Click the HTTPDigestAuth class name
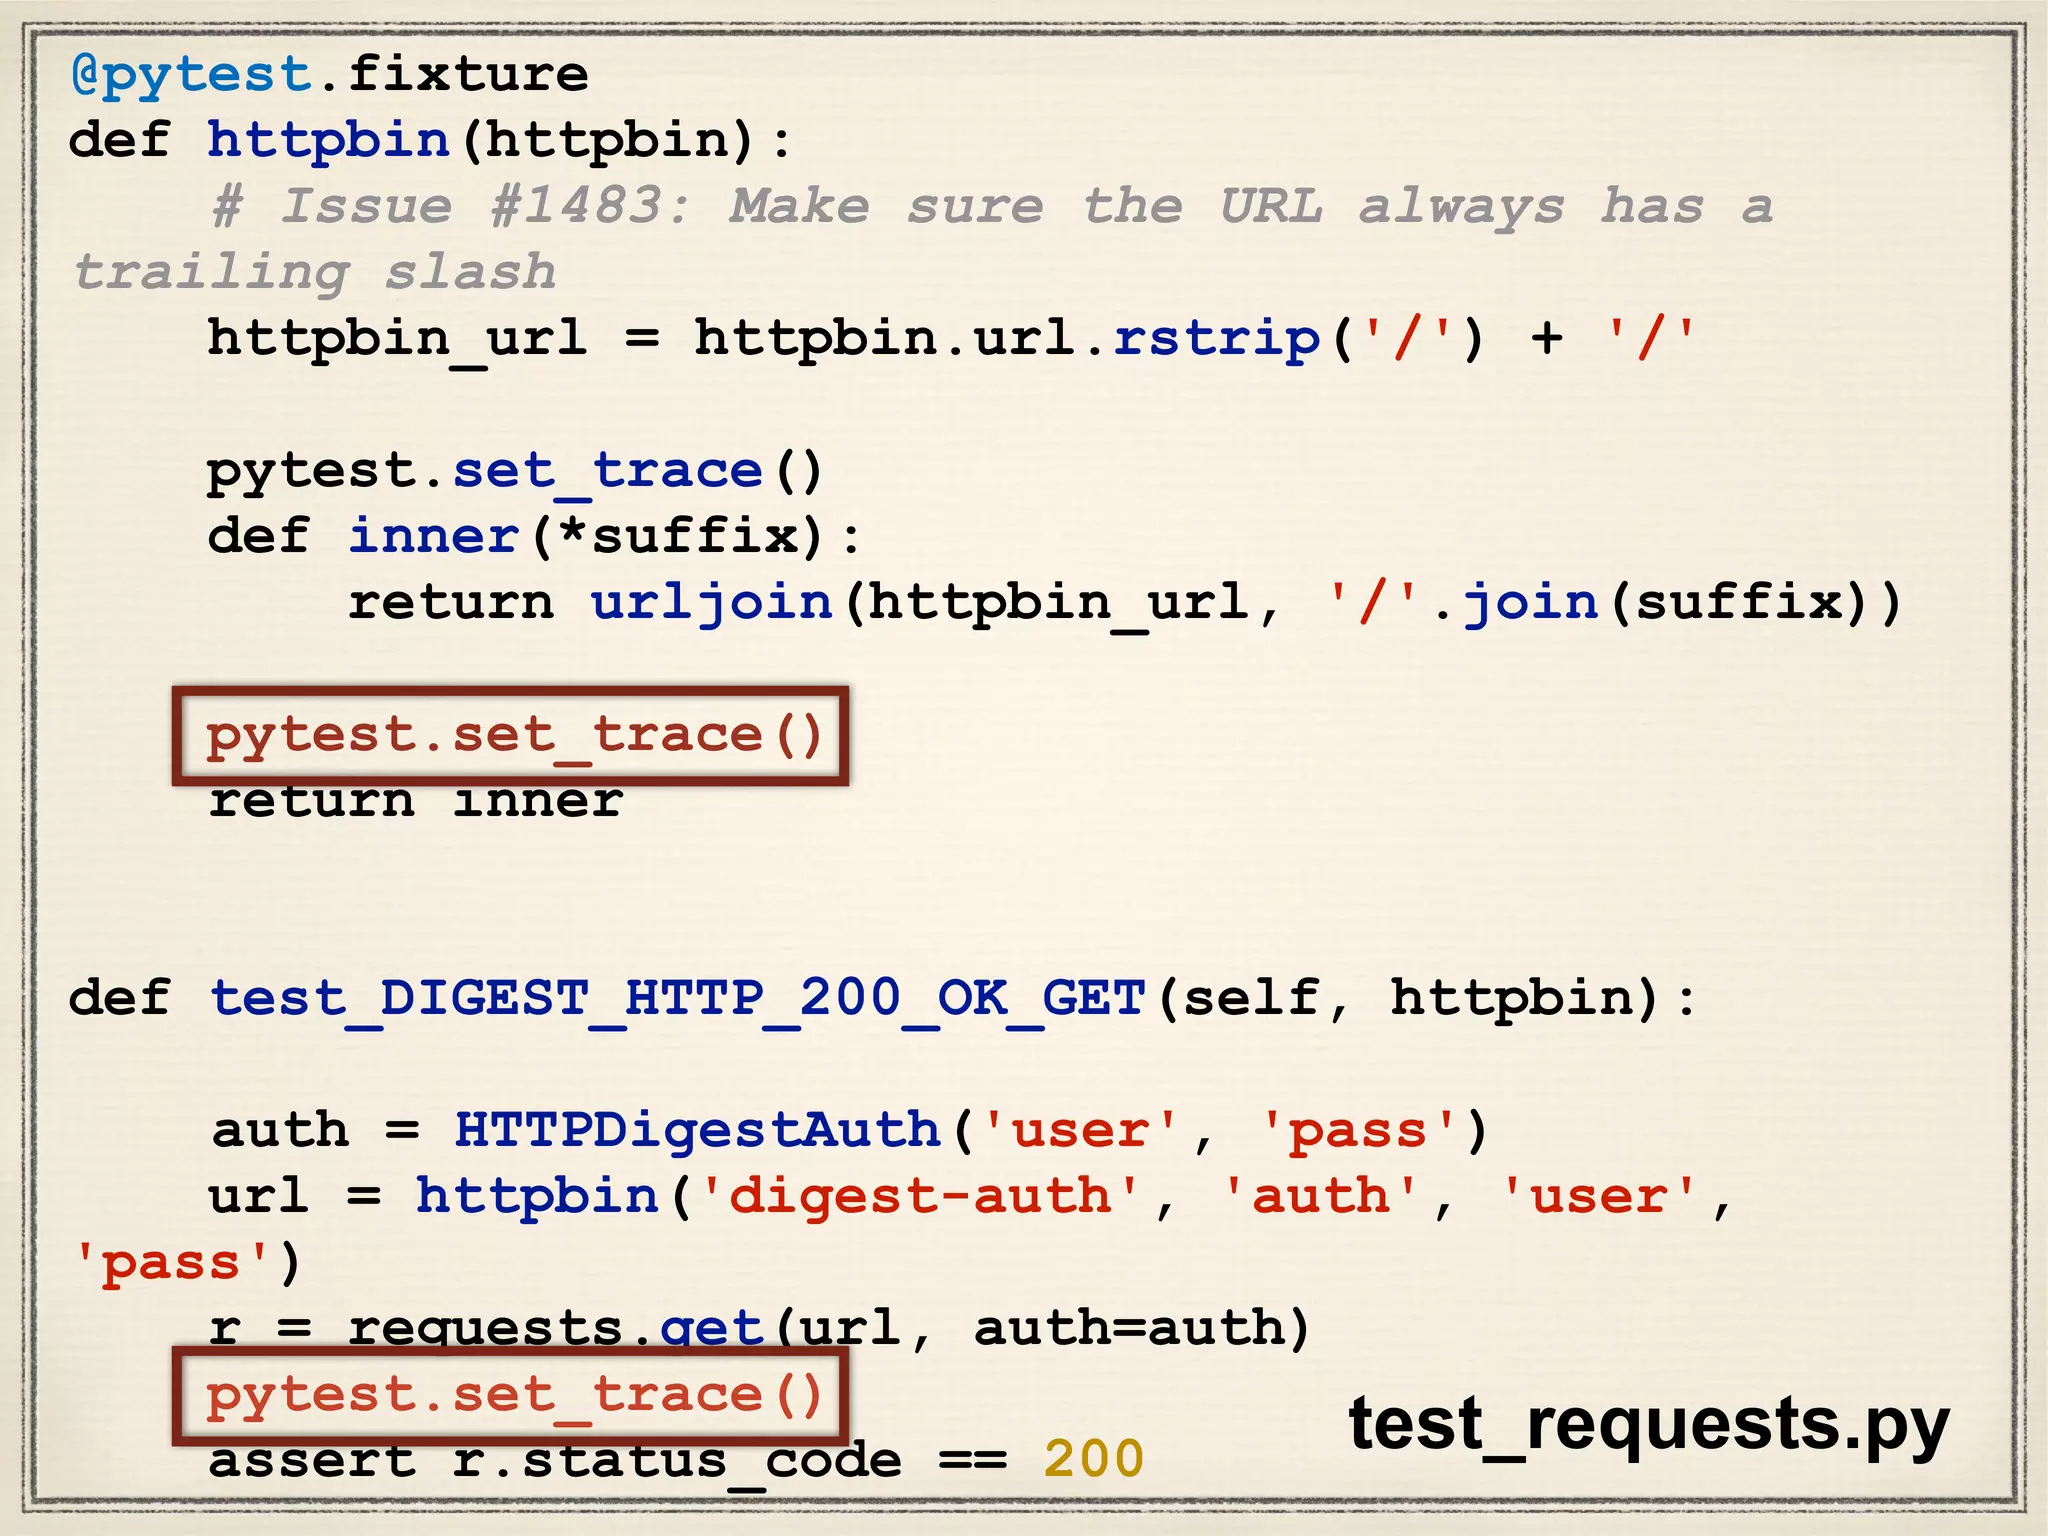The width and height of the screenshot is (2048, 1536). (x=697, y=1131)
